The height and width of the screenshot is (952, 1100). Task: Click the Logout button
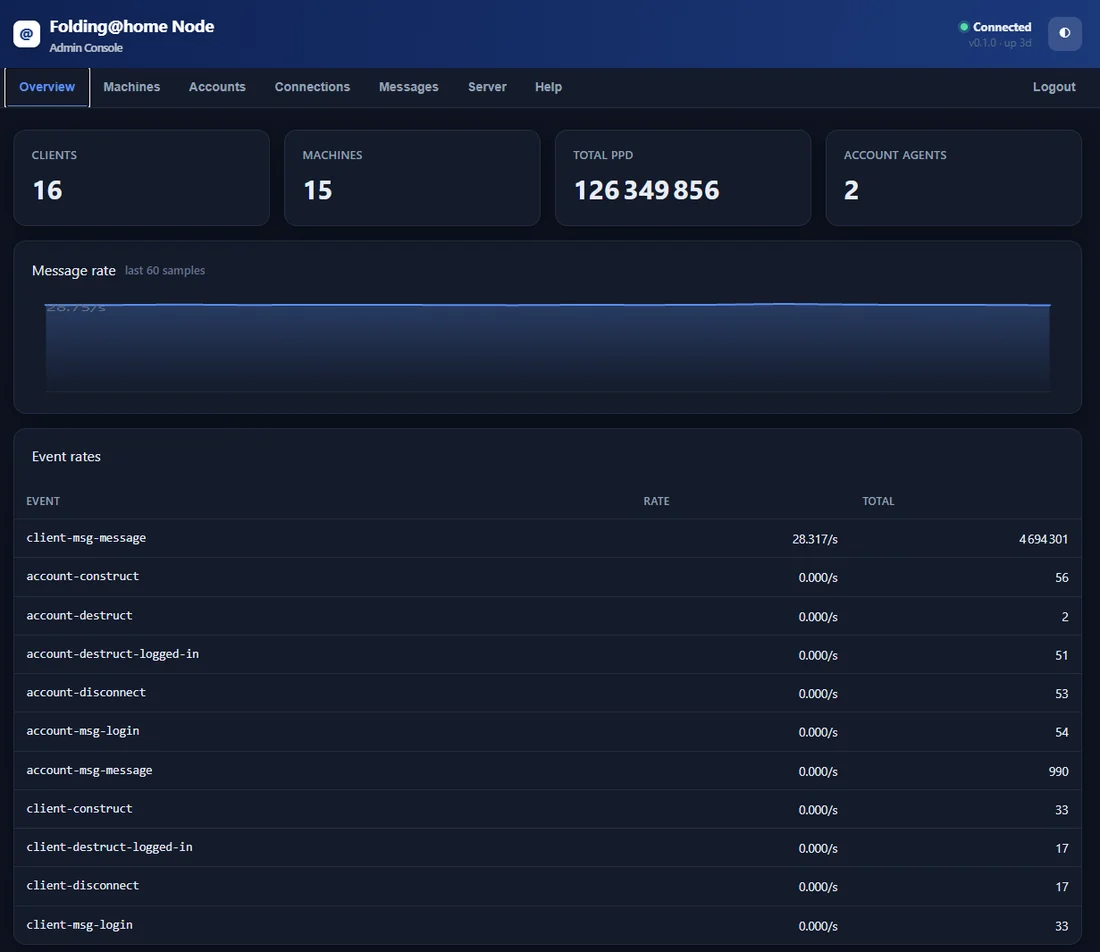(x=1054, y=87)
